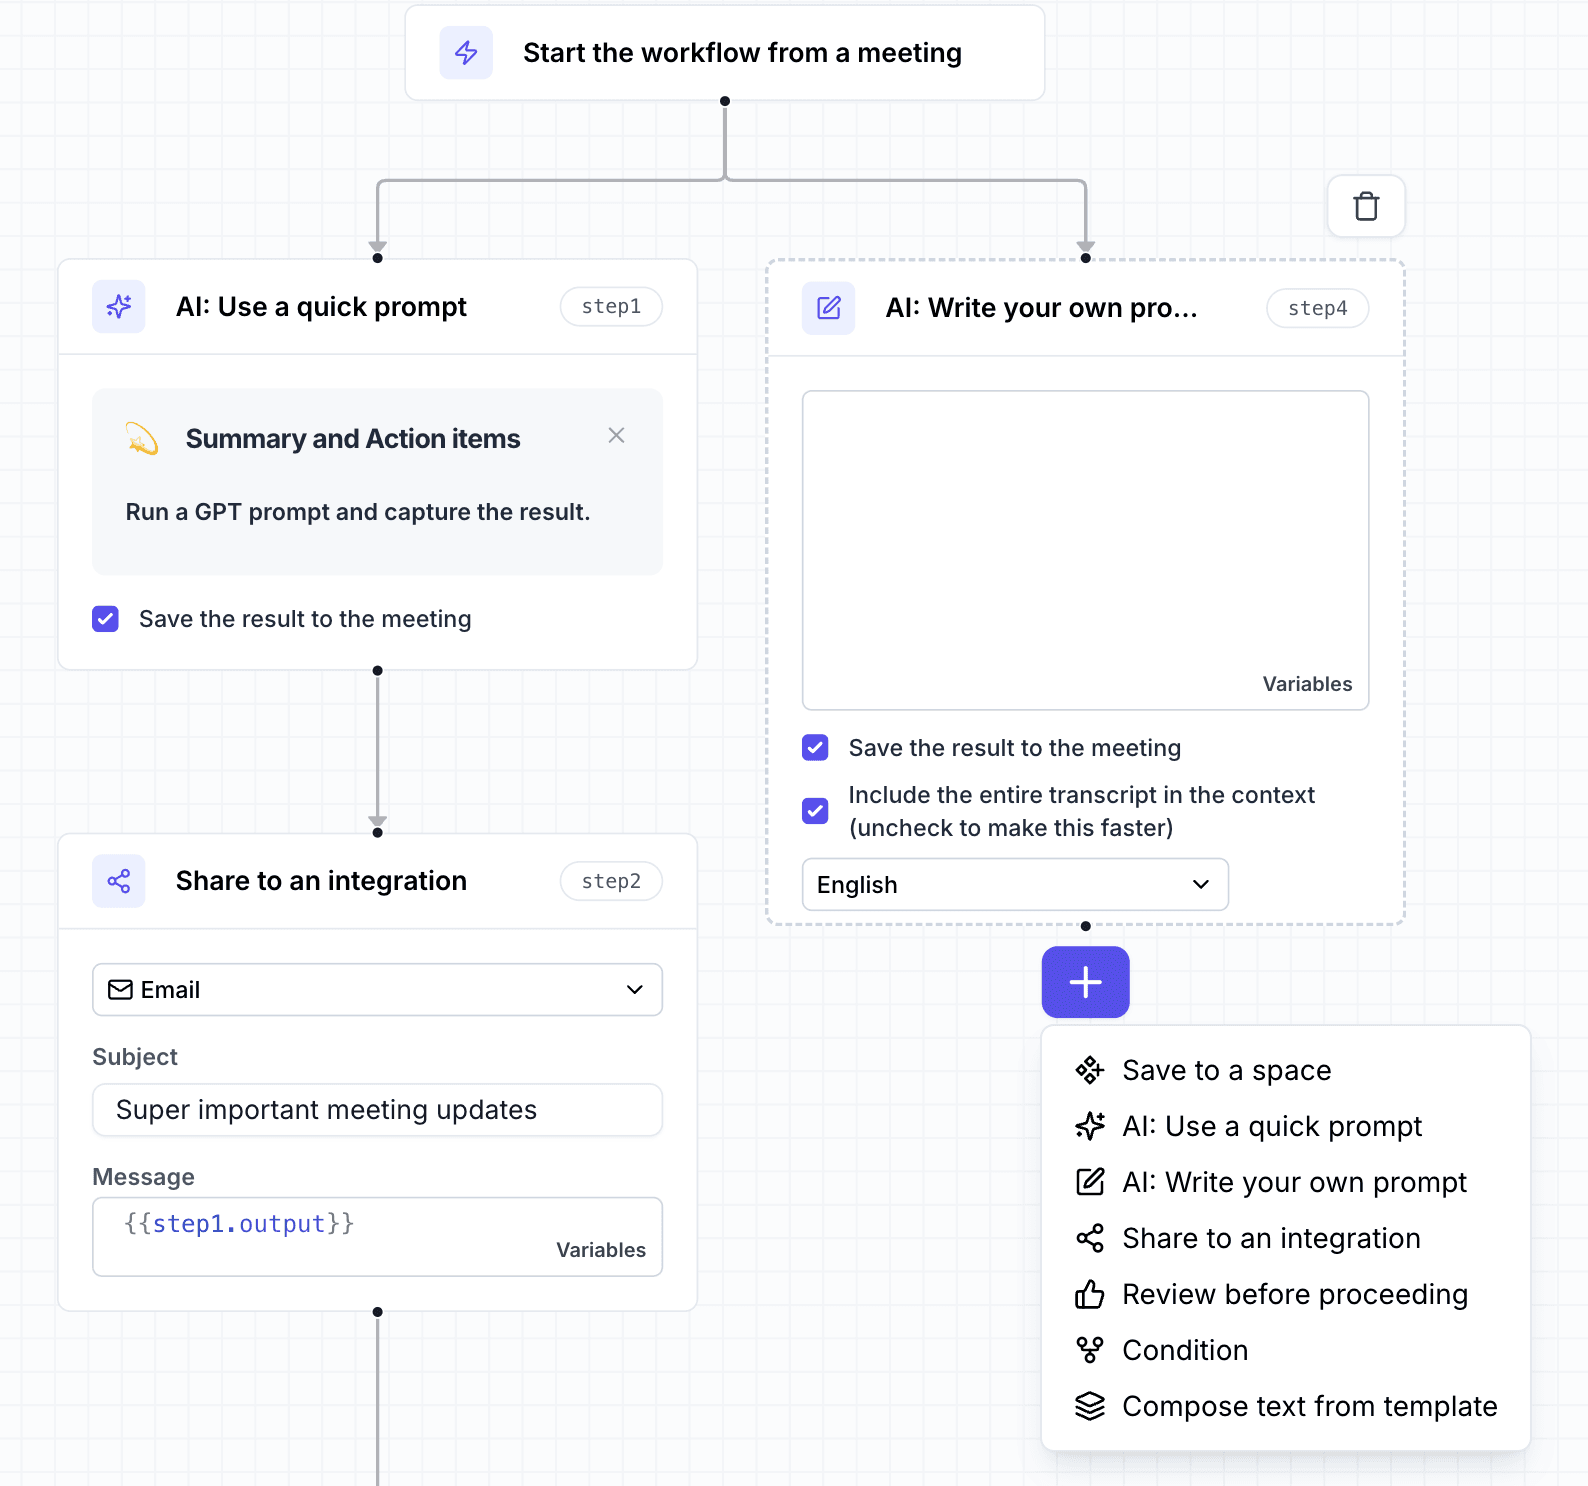The height and width of the screenshot is (1486, 1588).
Task: Click the share icon beside integration option
Action: (x=1089, y=1238)
